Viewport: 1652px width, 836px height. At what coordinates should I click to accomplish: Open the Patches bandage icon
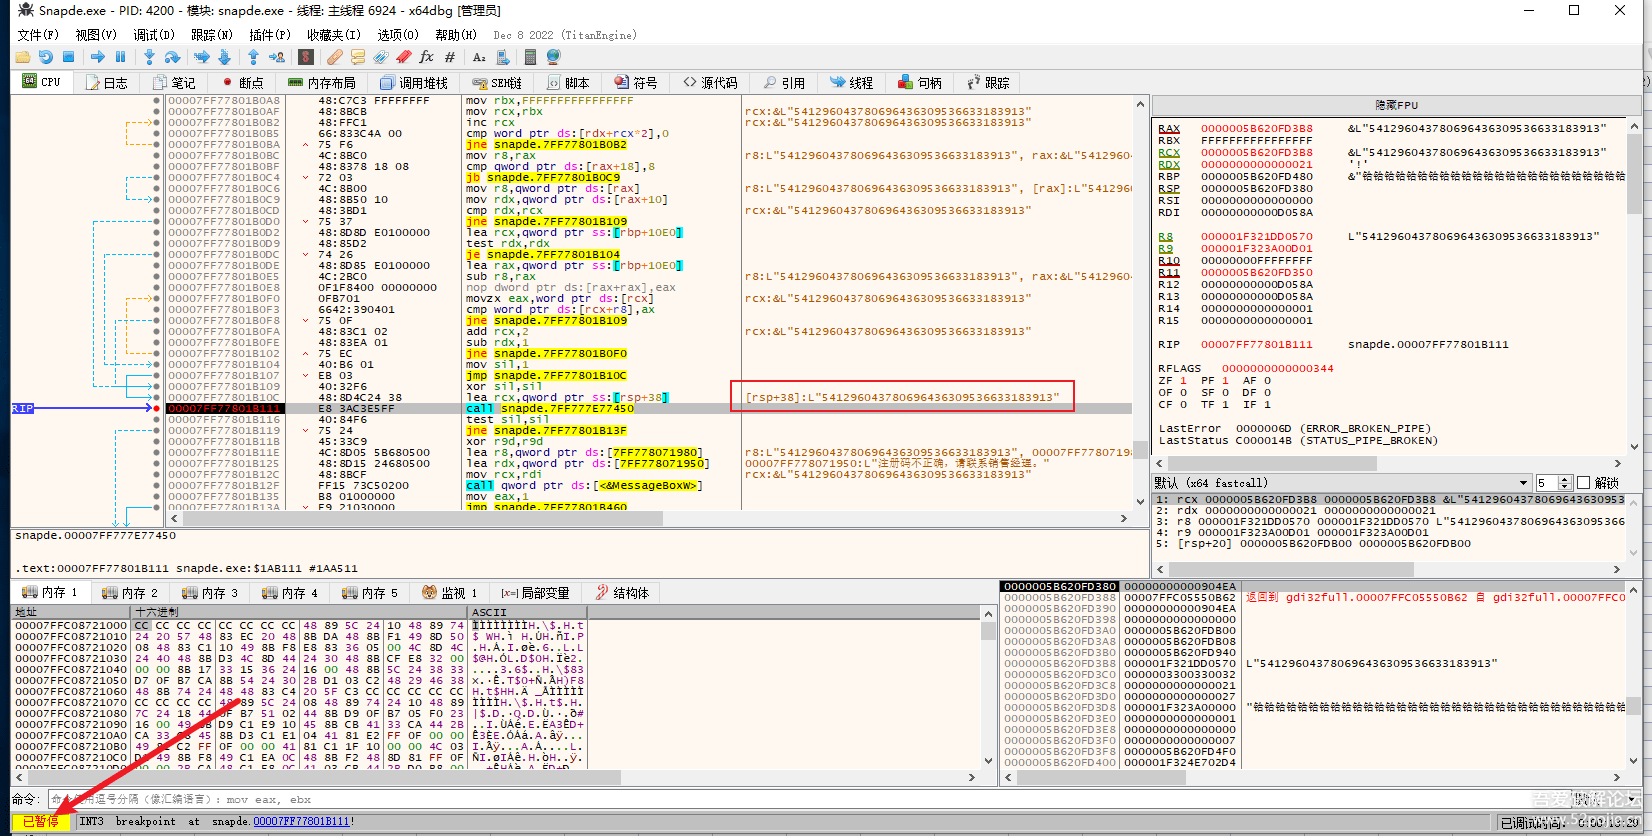click(335, 57)
